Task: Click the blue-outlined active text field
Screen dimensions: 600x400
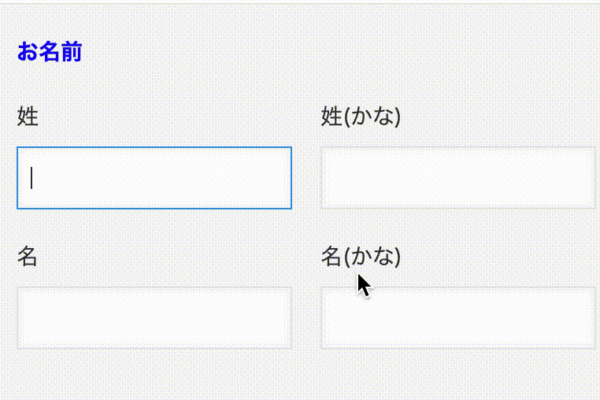Action: click(x=154, y=178)
